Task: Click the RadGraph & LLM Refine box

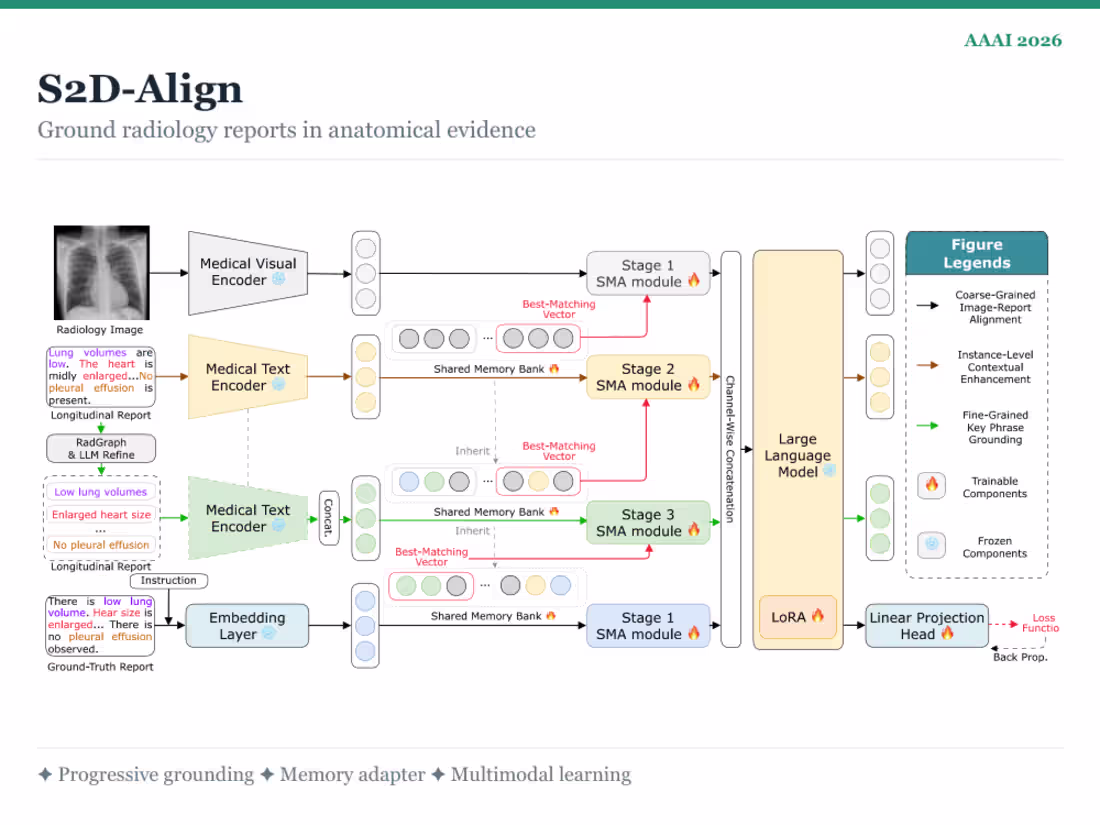Action: coord(101,448)
